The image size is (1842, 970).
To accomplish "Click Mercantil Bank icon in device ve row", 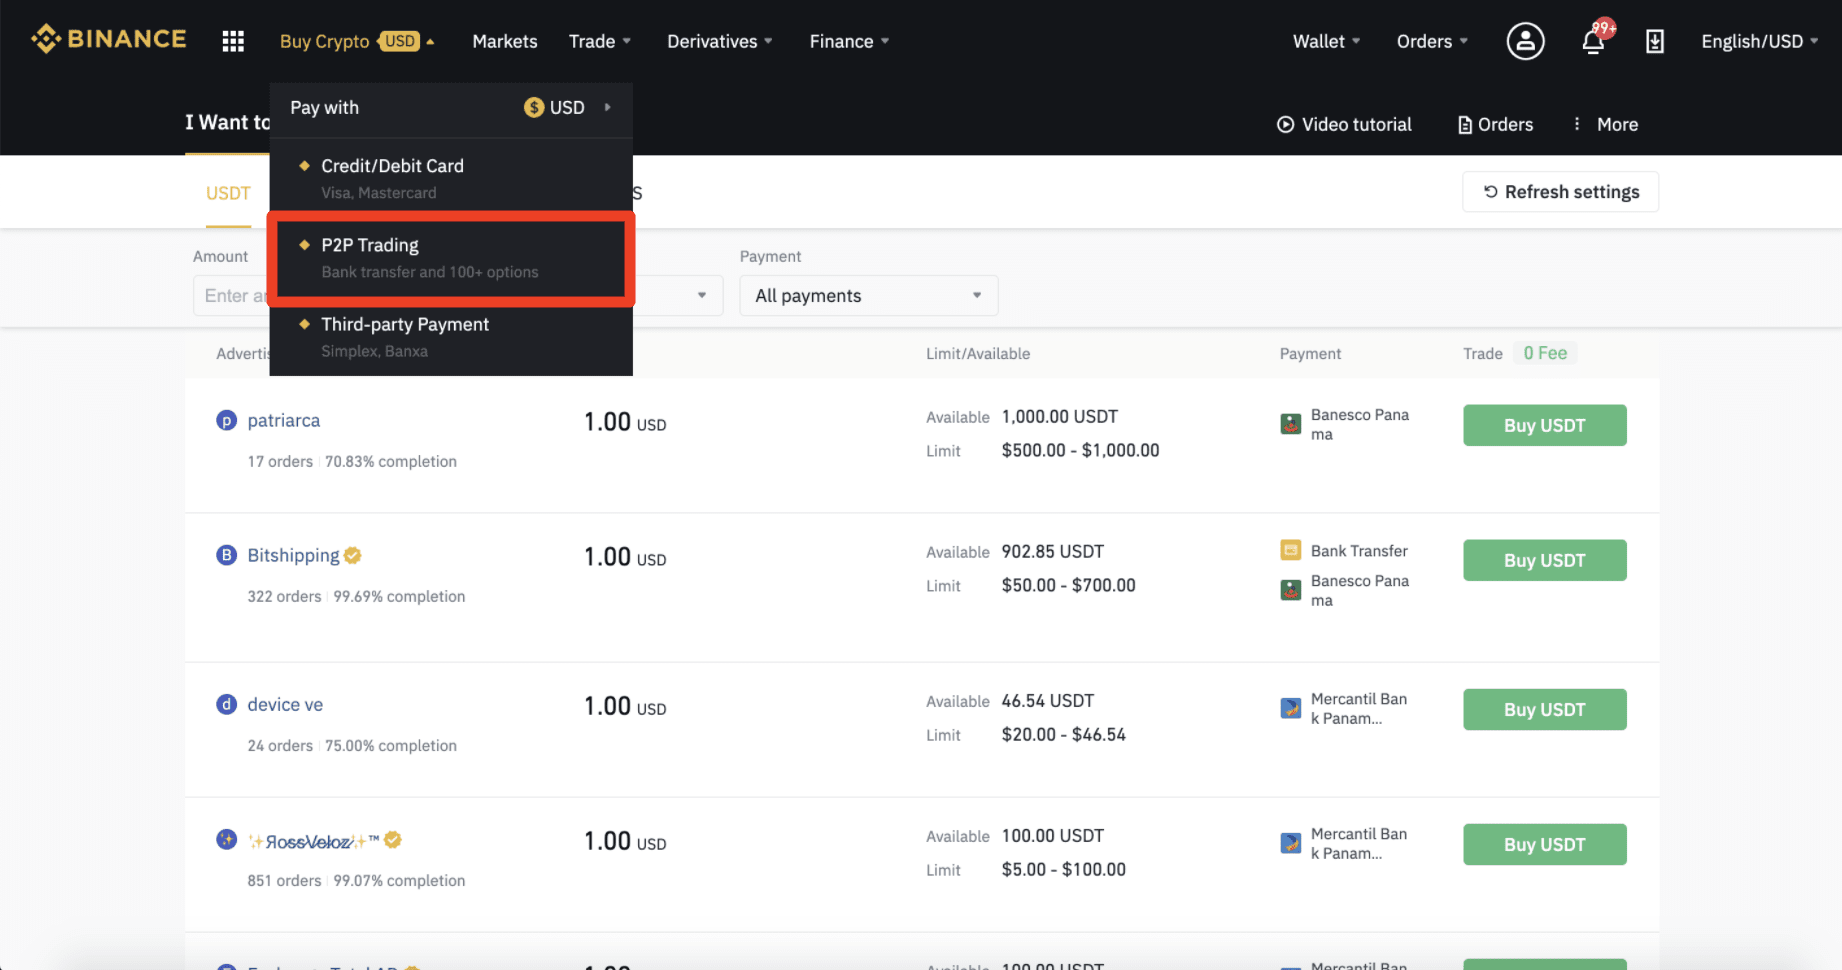I will pos(1291,708).
